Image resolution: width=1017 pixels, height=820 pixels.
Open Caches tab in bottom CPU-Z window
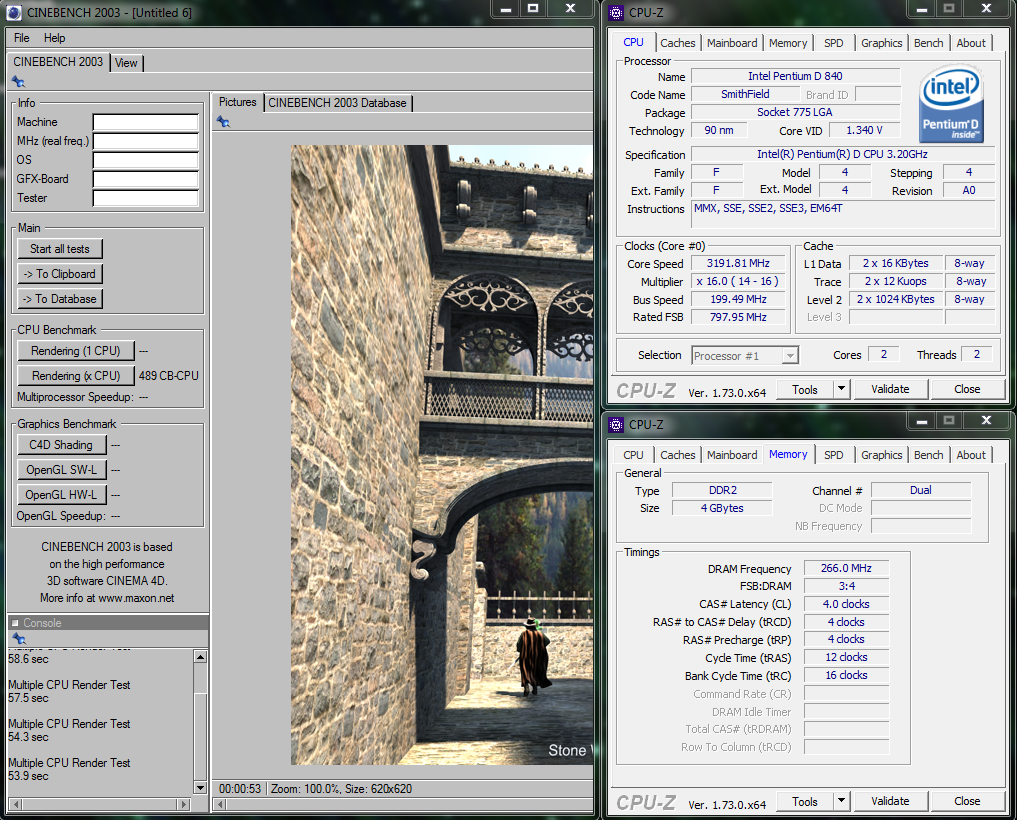click(x=678, y=455)
